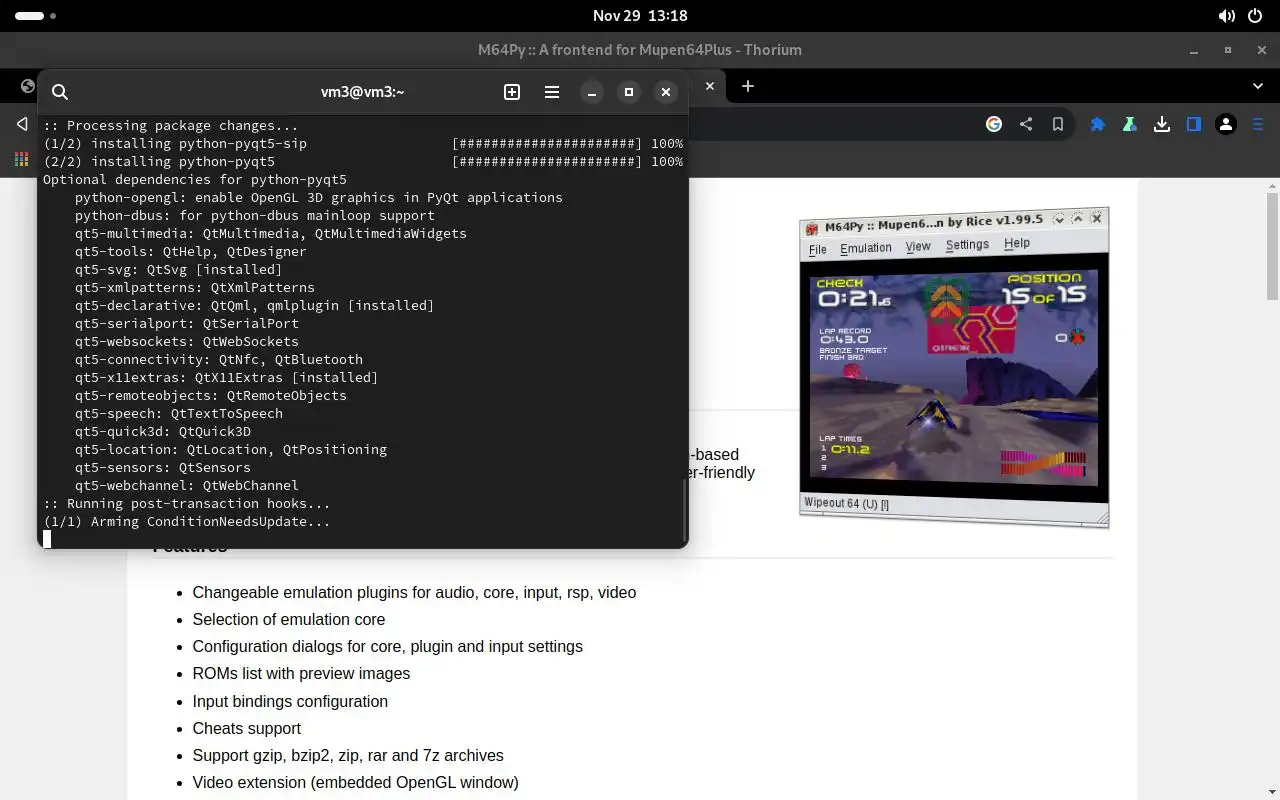1280x800 pixels.
Task: Click ':: Running post-transaction hooks...' line
Action: click(187, 503)
